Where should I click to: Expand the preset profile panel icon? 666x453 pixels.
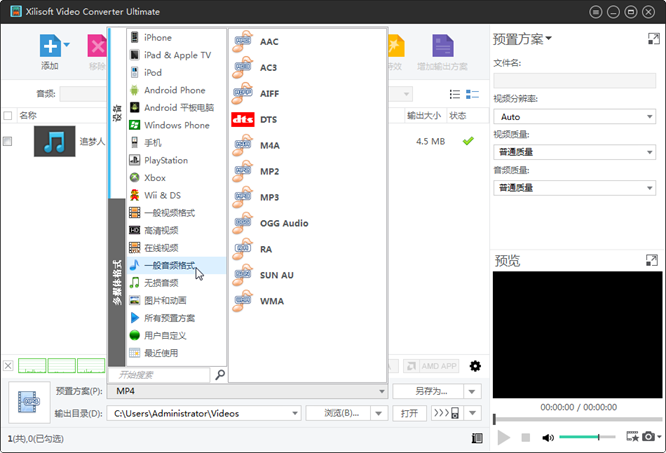pos(654,39)
